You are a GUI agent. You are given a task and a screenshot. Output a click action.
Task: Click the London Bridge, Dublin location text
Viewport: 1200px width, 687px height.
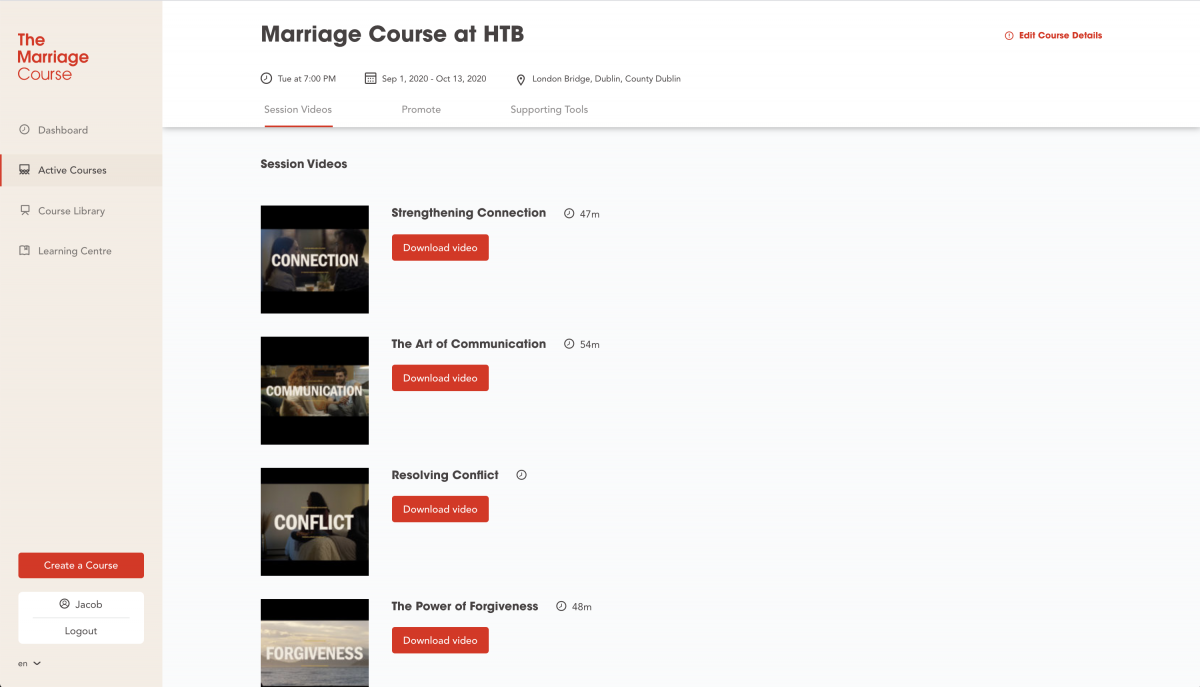pos(606,79)
